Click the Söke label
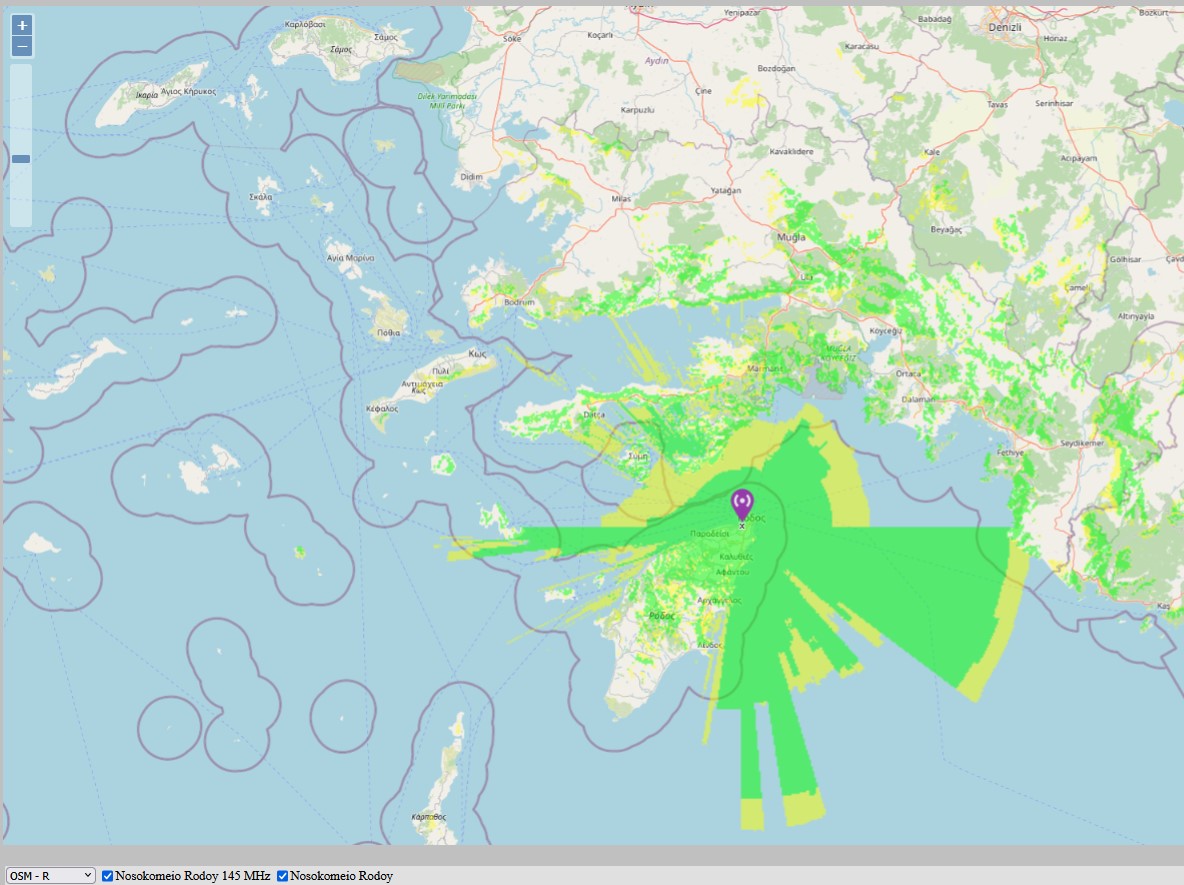This screenshot has width=1184, height=885. tap(512, 39)
